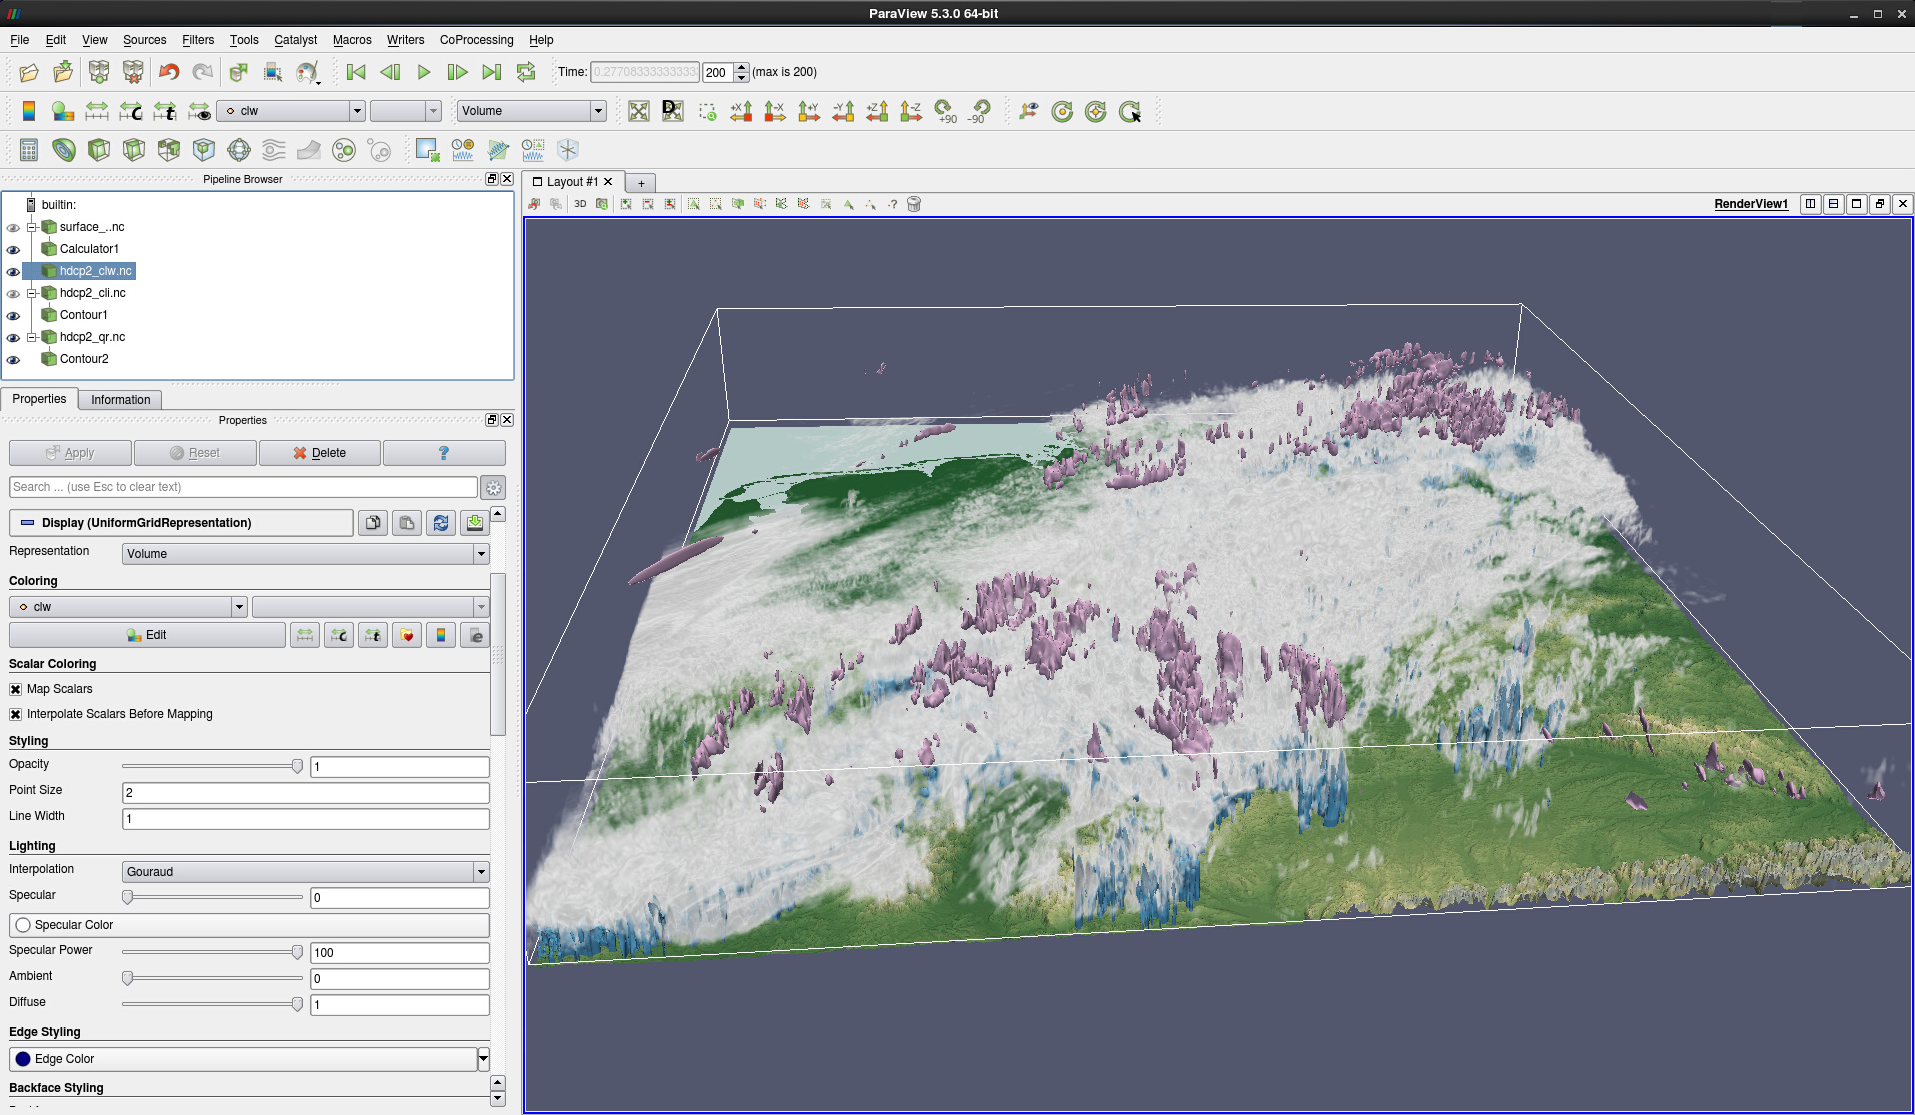The image size is (1915, 1115).
Task: Uncheck Map Scalars checkbox
Action: pos(16,689)
